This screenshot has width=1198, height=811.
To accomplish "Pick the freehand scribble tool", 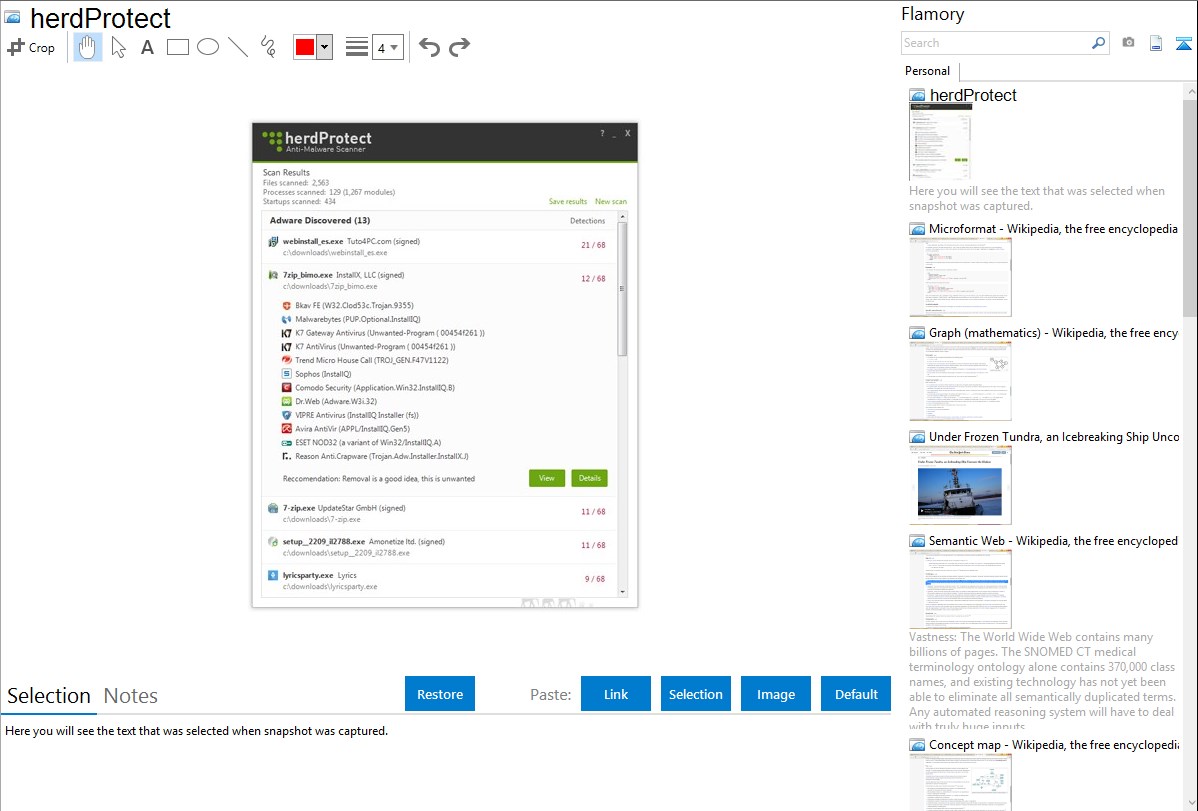I will point(268,47).
